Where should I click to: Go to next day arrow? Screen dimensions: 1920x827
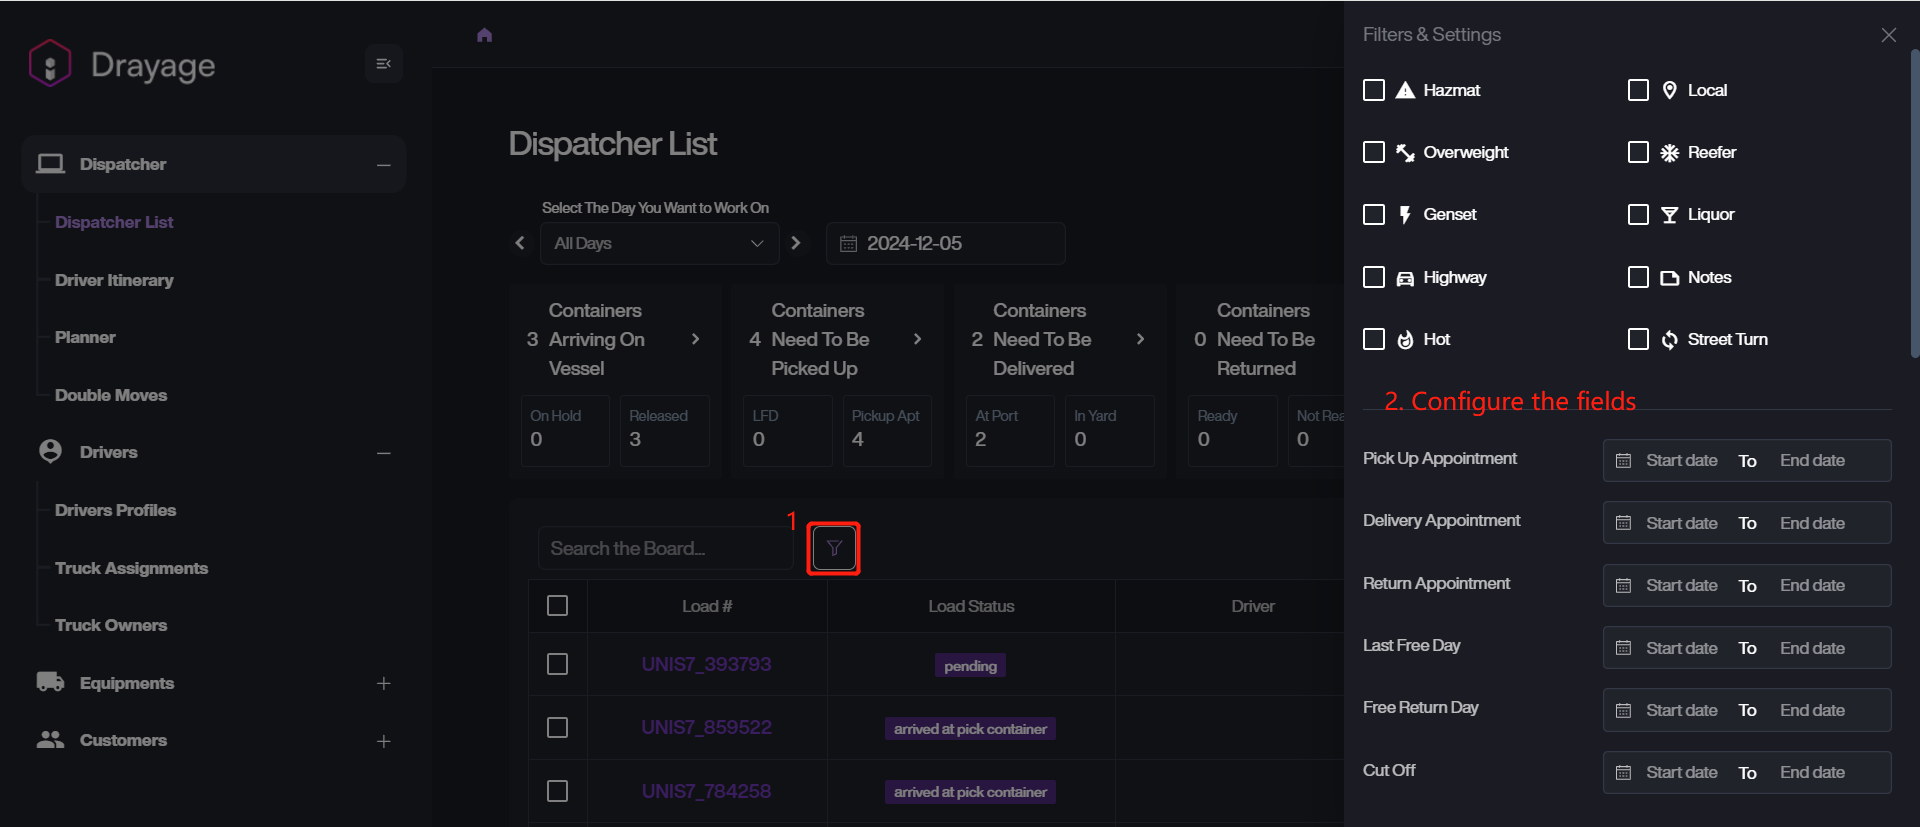(x=796, y=243)
